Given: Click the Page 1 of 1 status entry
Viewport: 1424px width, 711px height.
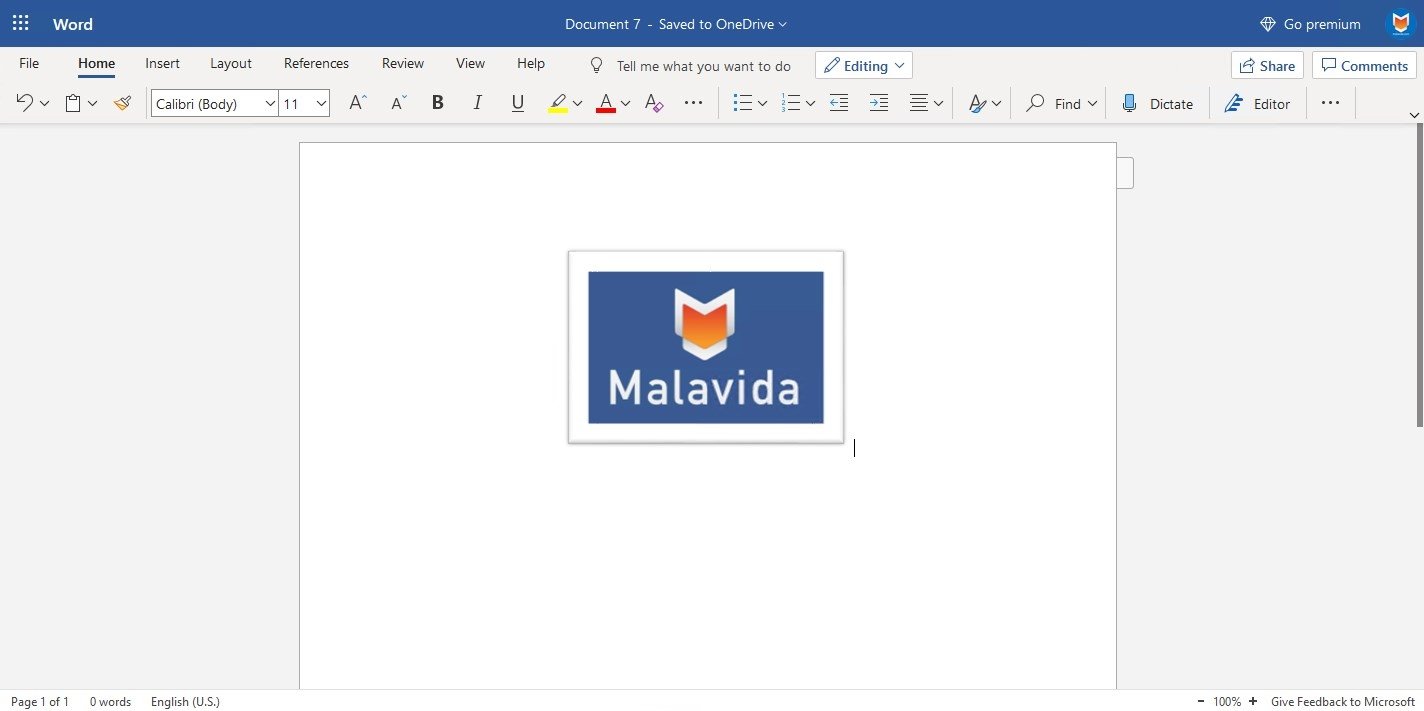Looking at the screenshot, I should click(x=40, y=702).
